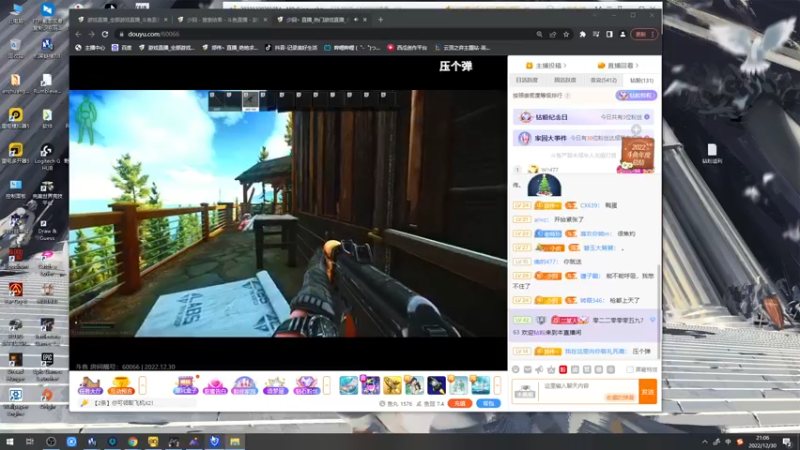Toggle the 屏蔽特效 checkbox
Viewport: 800px width, 450px height.
pos(630,369)
